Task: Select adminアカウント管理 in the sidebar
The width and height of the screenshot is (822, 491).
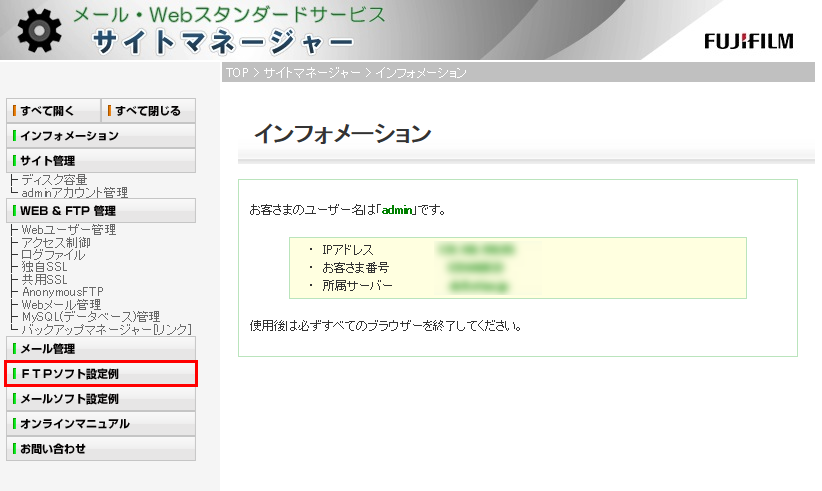Action: pos(74,192)
